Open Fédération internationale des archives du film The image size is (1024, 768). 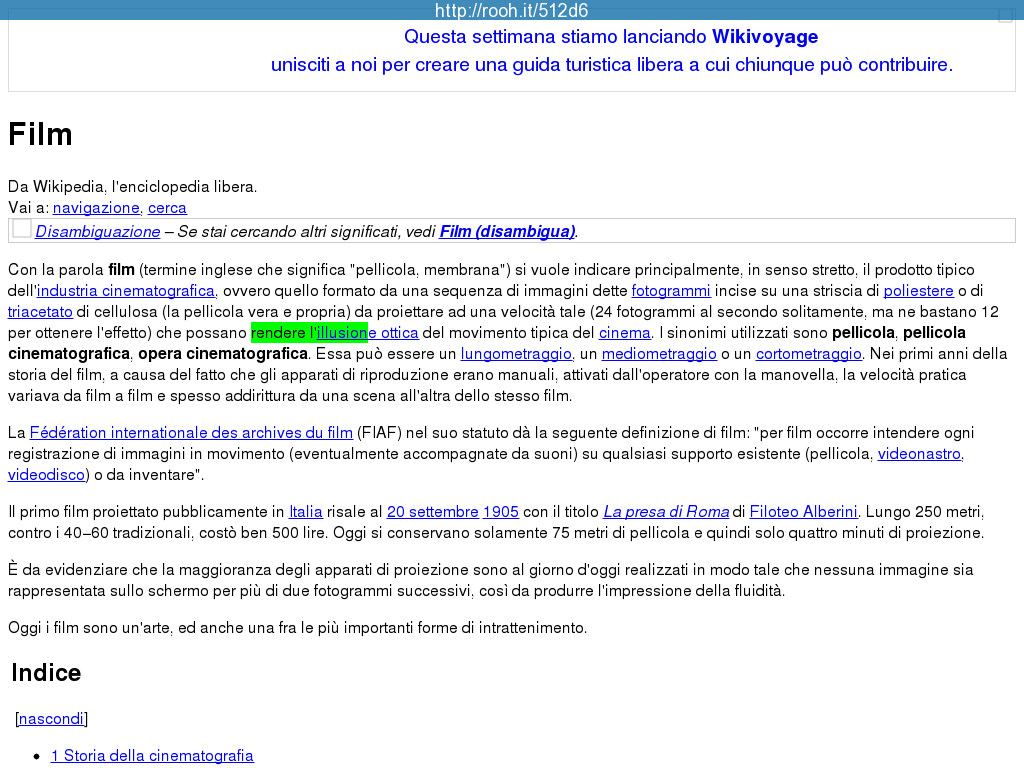pos(191,433)
